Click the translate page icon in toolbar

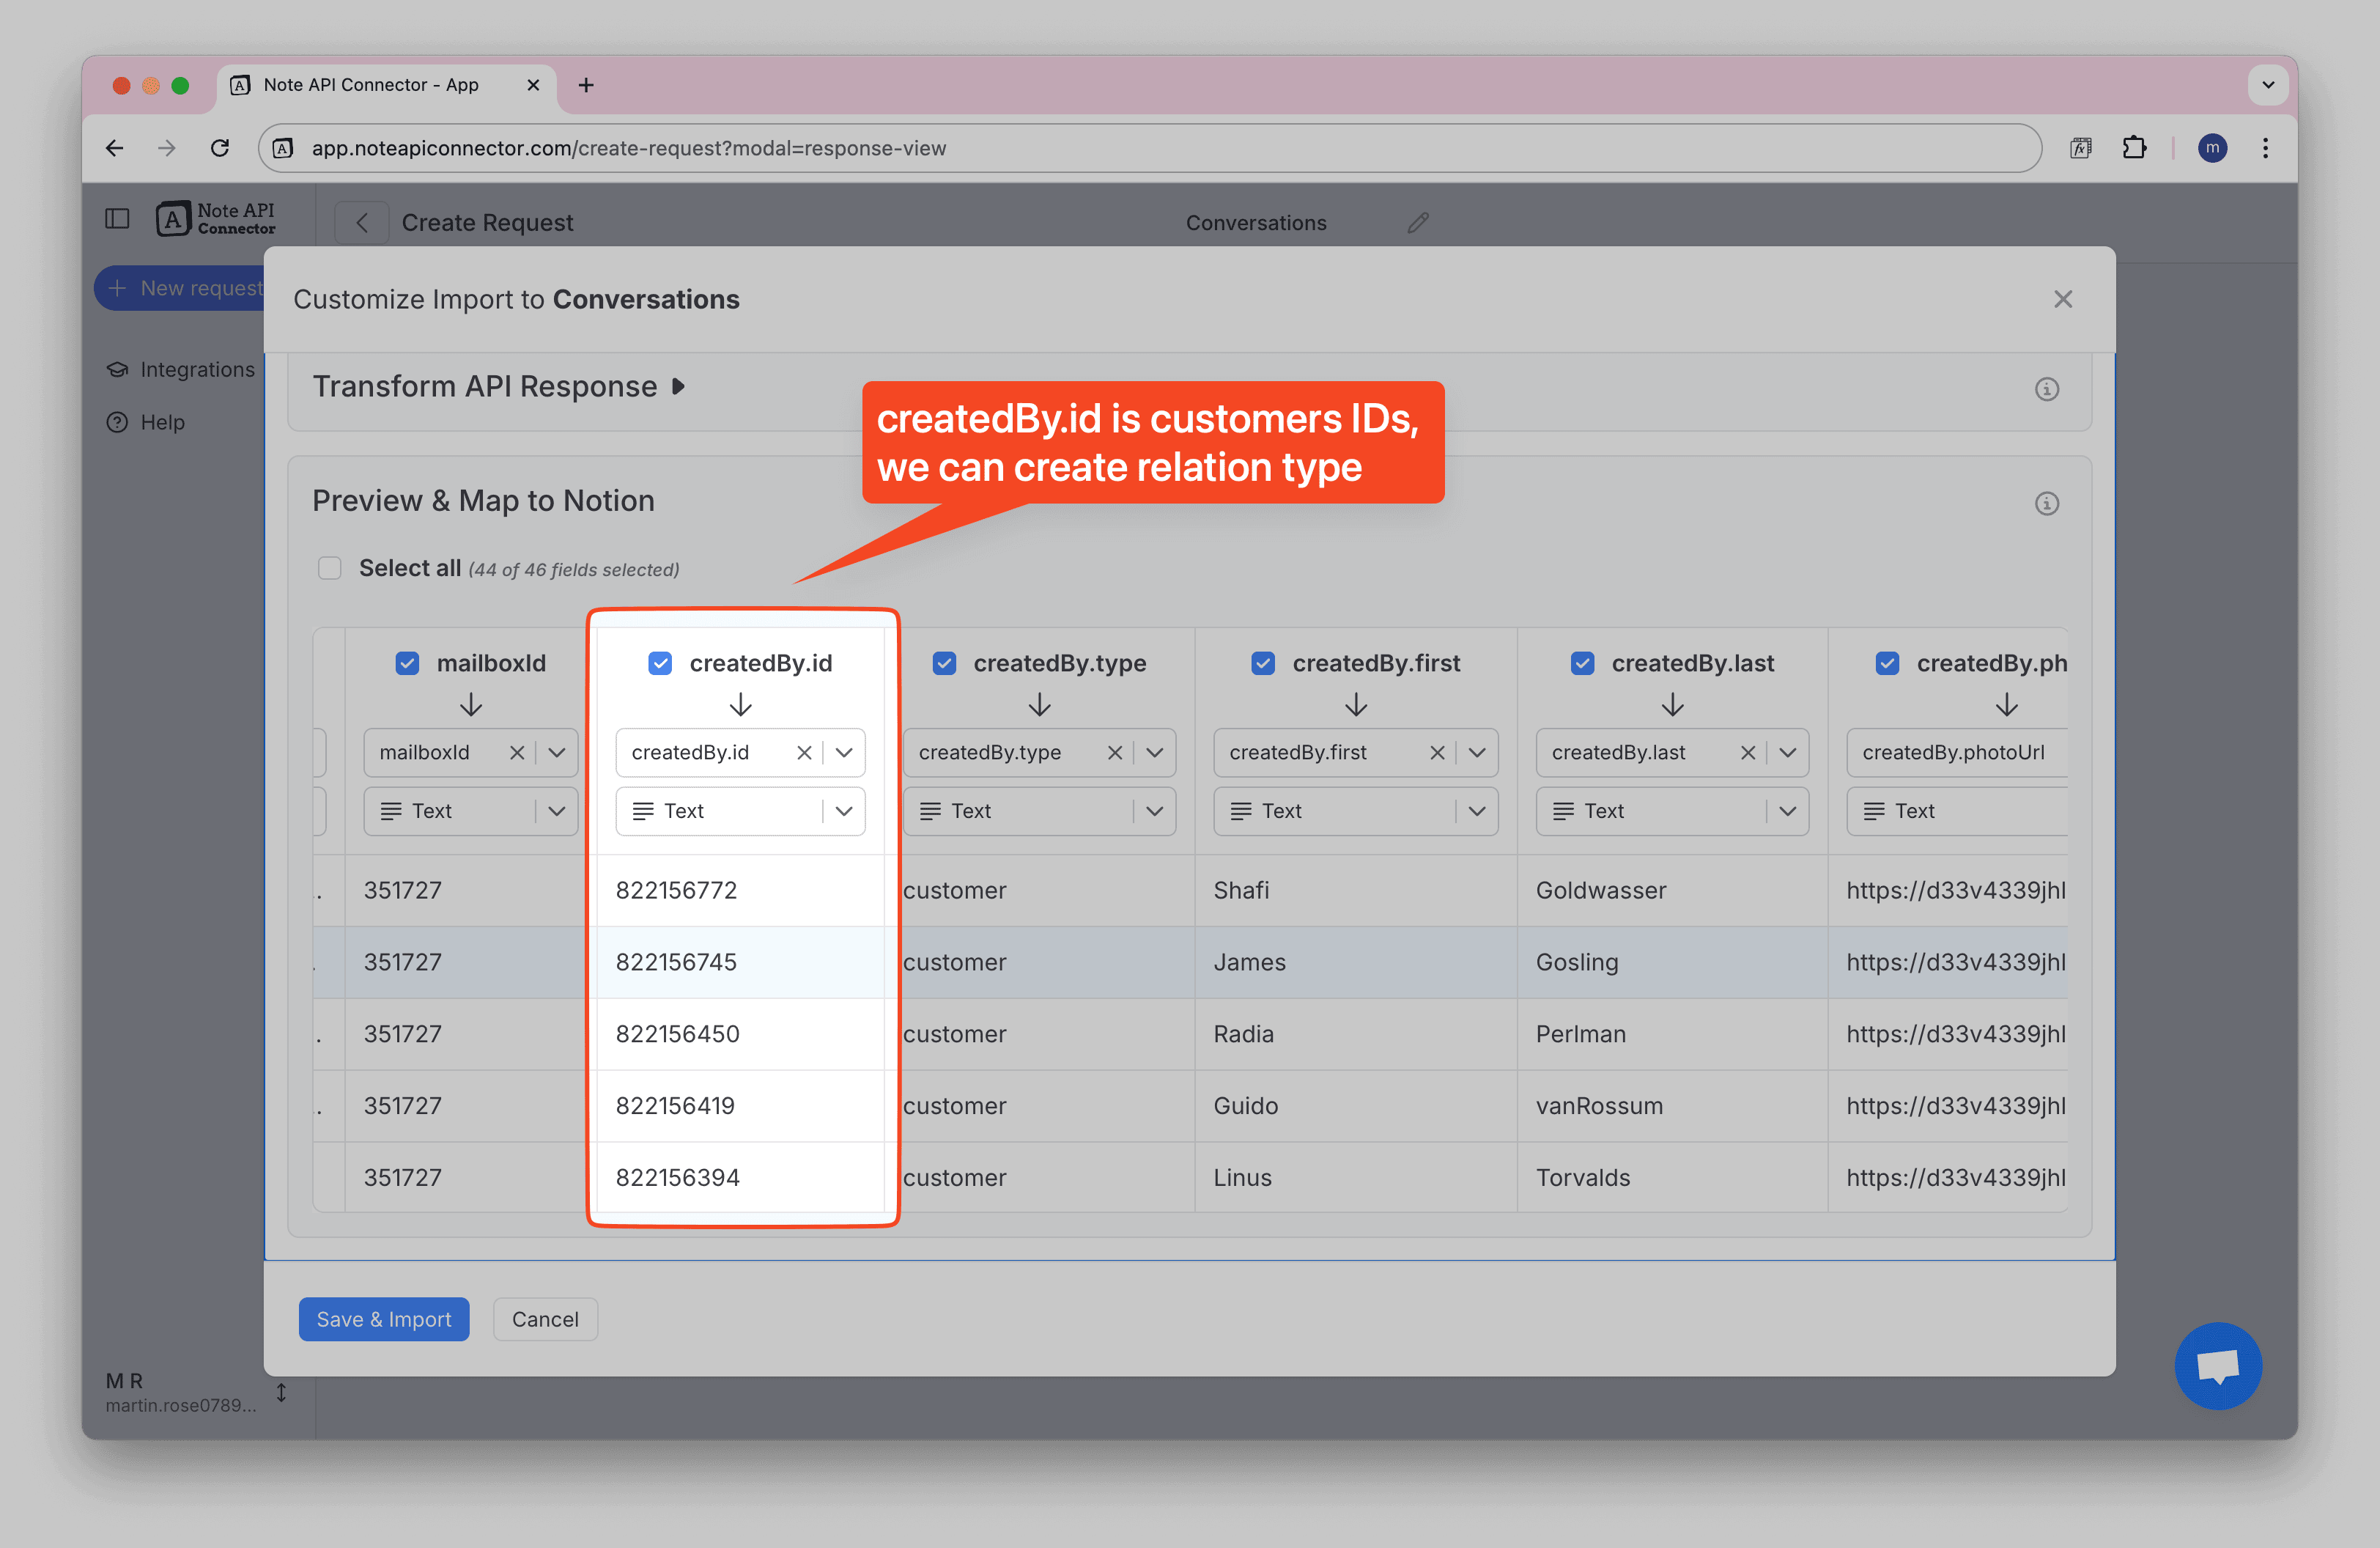coord(2080,148)
